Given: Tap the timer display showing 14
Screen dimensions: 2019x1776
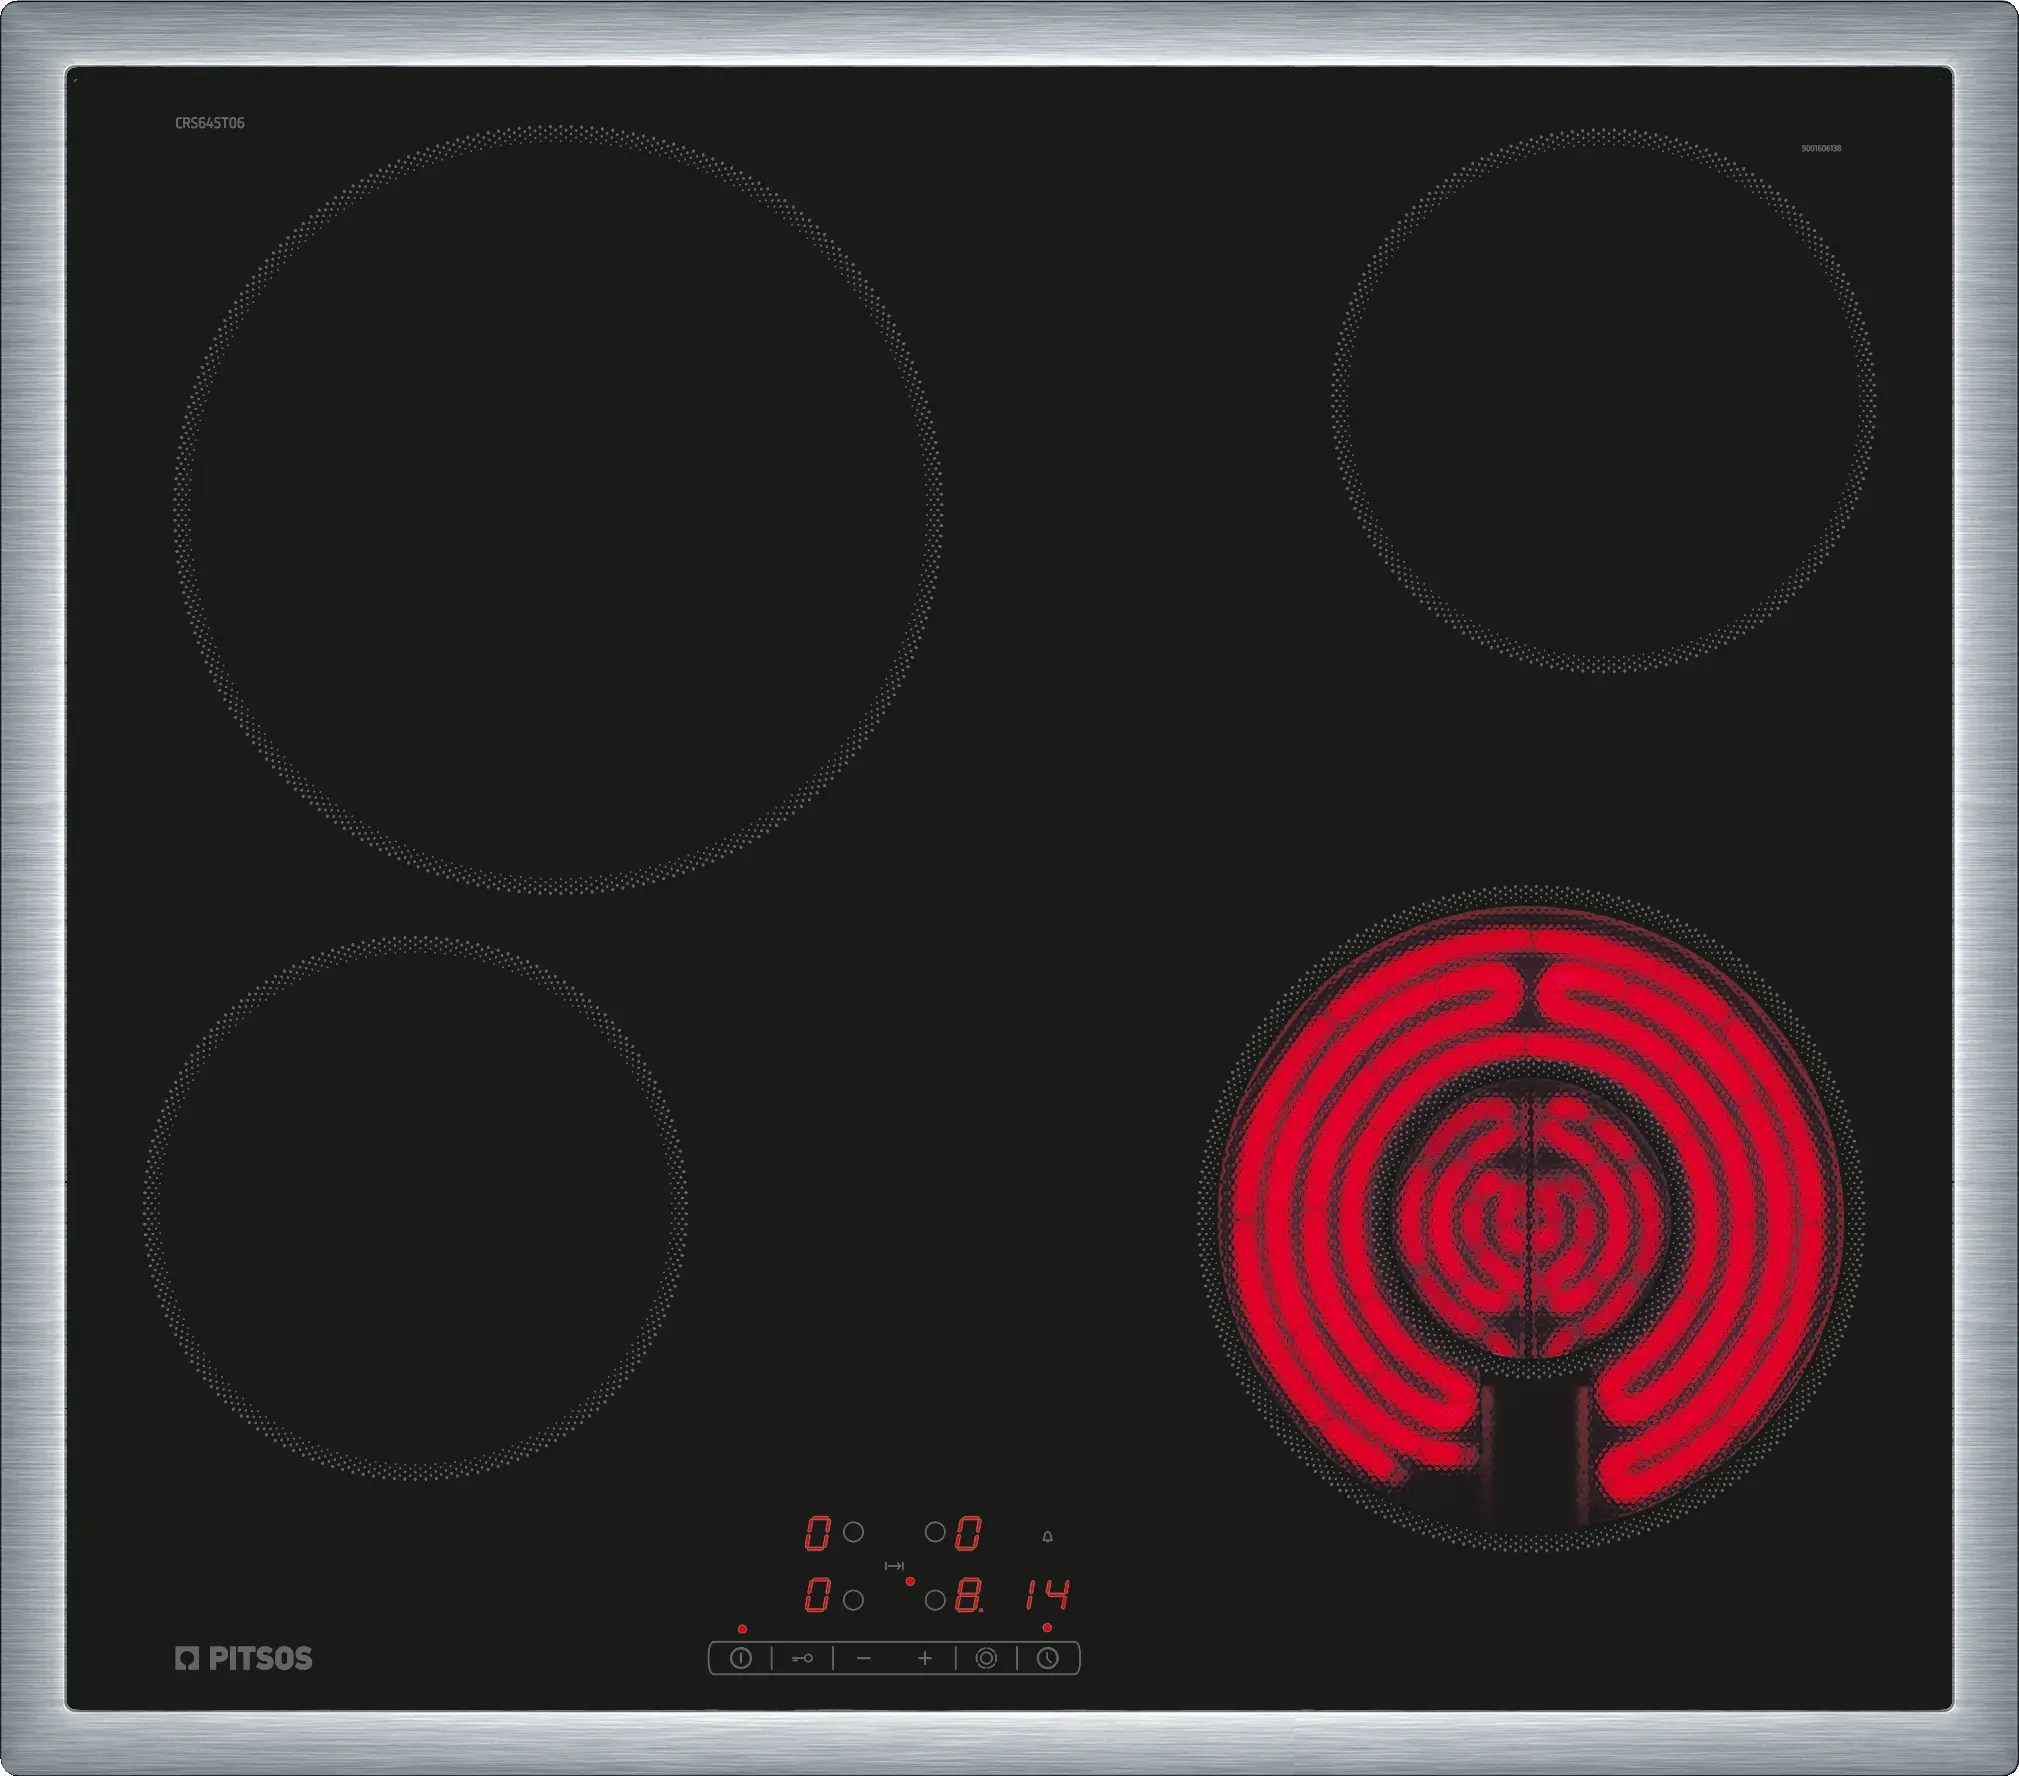Looking at the screenshot, I should pos(1046,1595).
